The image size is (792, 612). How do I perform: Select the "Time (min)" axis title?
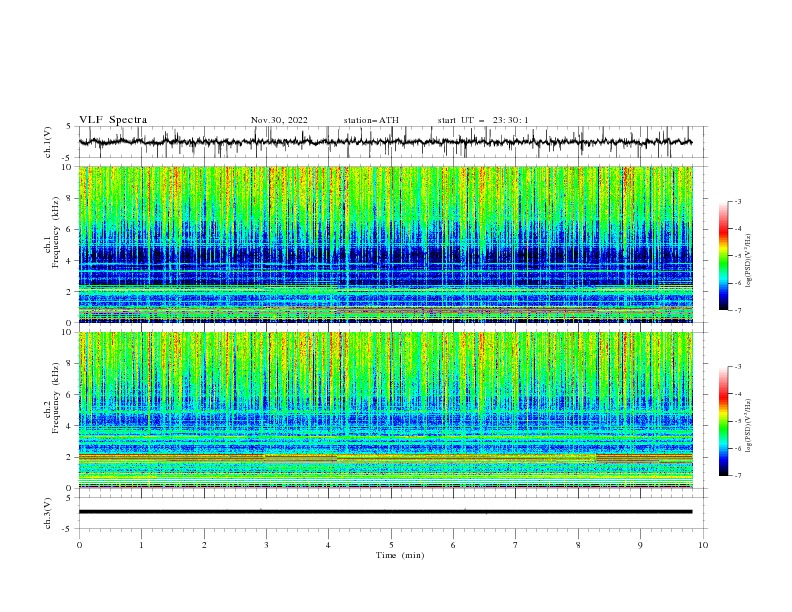[x=400, y=555]
